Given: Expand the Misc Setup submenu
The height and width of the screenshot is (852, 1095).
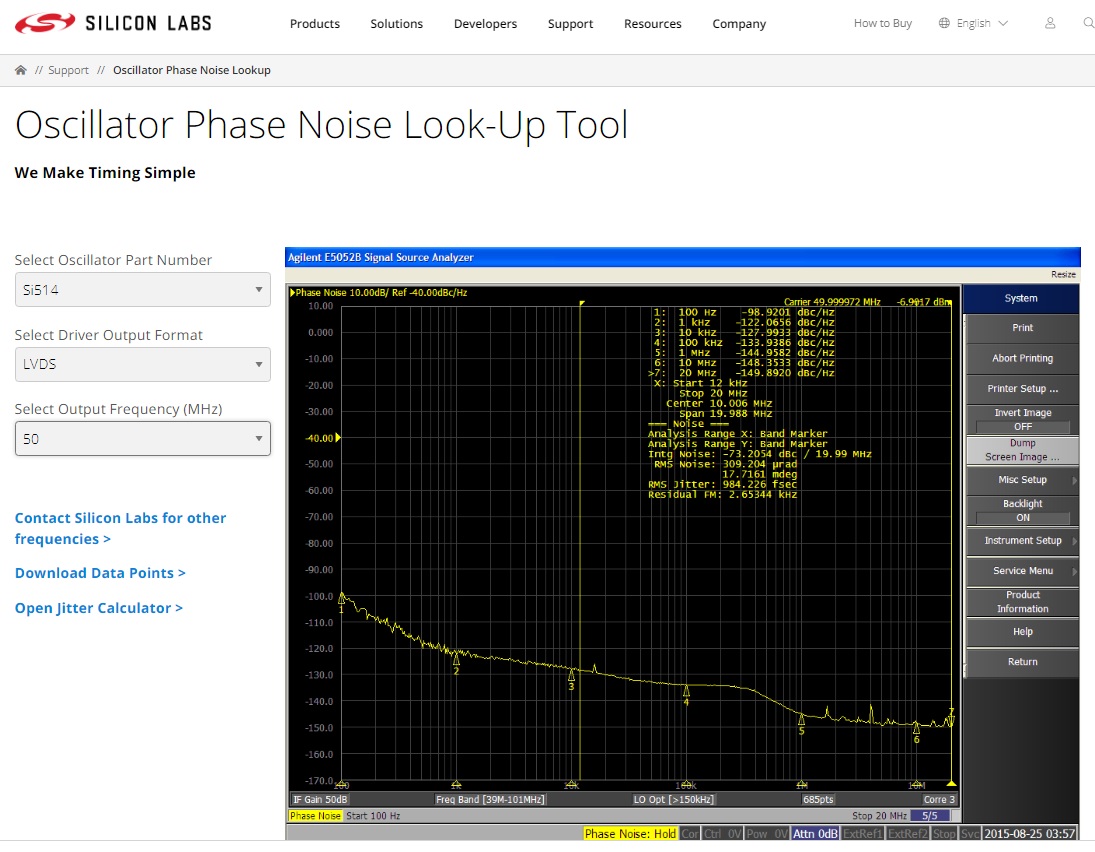Looking at the screenshot, I should (1022, 480).
